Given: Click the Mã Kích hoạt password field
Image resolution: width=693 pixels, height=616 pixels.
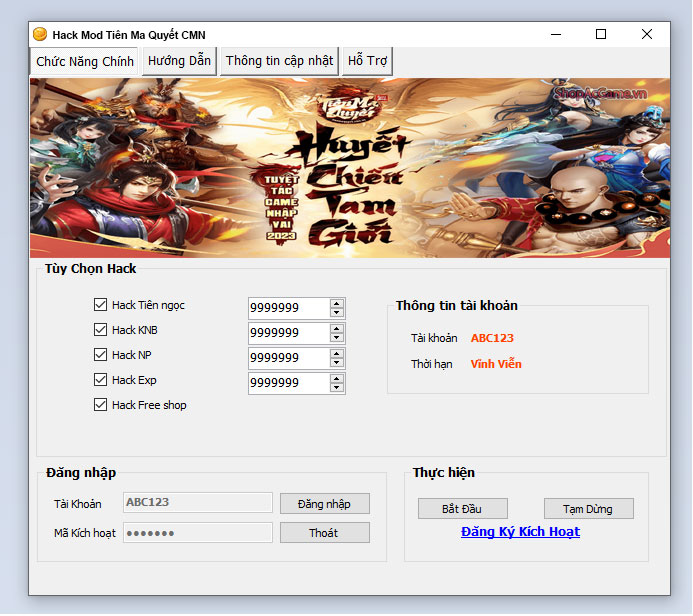Looking at the screenshot, I should tap(198, 532).
